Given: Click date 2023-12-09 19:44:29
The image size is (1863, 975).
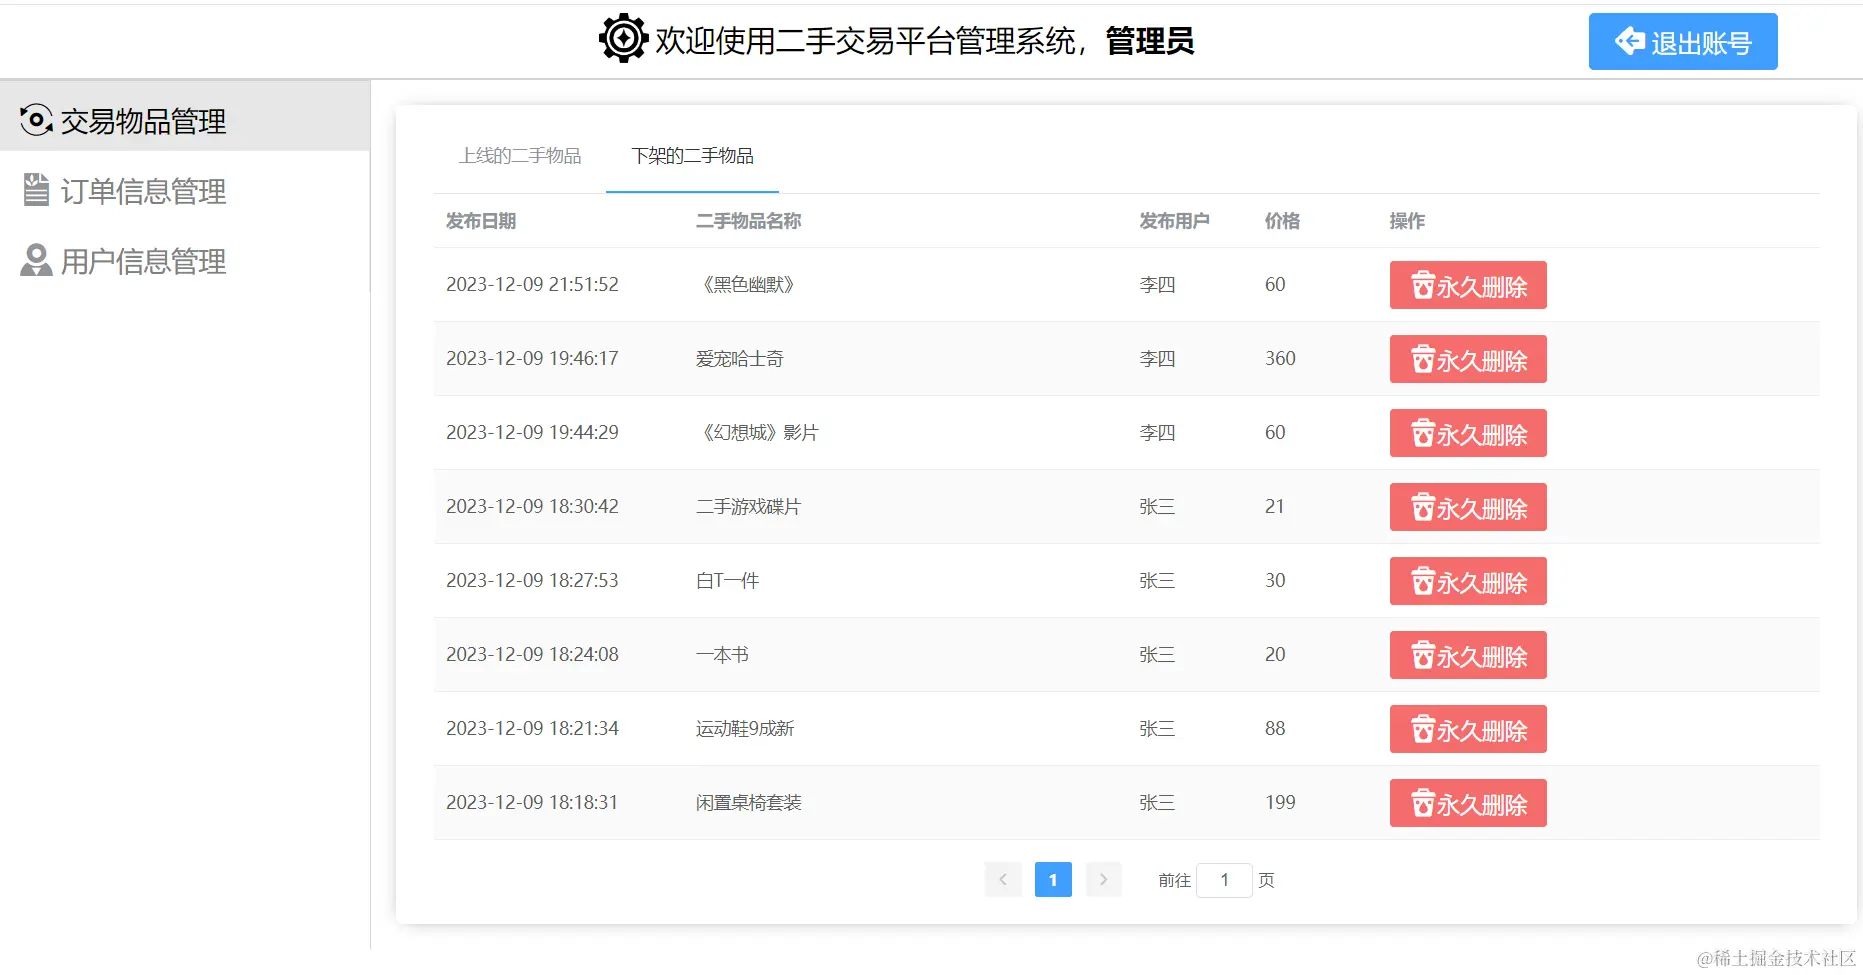Looking at the screenshot, I should 532,433.
